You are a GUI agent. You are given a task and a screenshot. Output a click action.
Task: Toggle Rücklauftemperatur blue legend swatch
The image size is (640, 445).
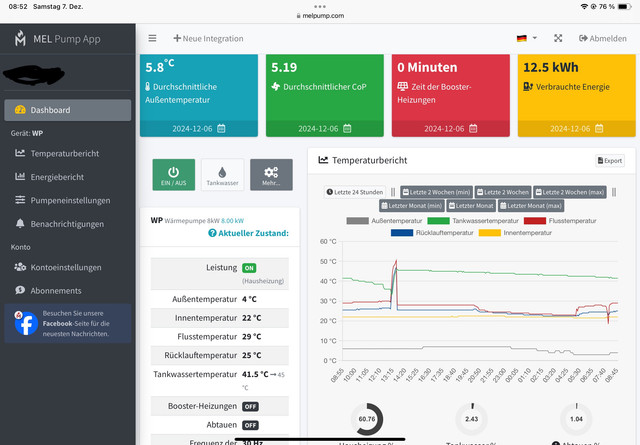pos(402,233)
